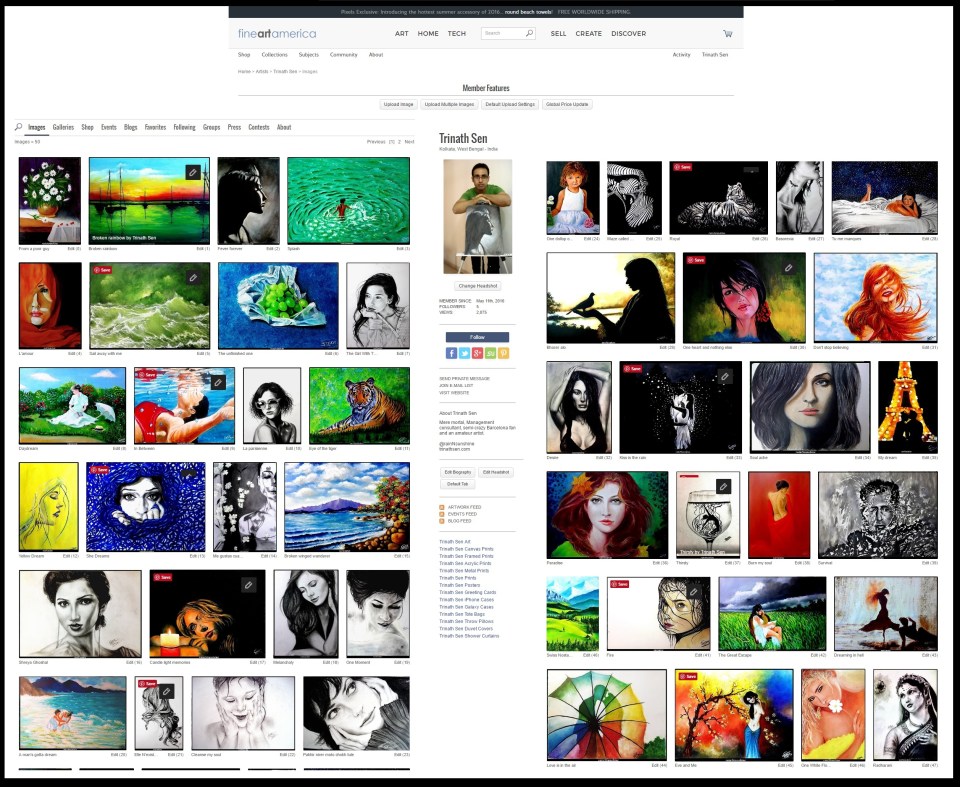
Task: Open the DISCOVER menu in header
Action: 628,33
